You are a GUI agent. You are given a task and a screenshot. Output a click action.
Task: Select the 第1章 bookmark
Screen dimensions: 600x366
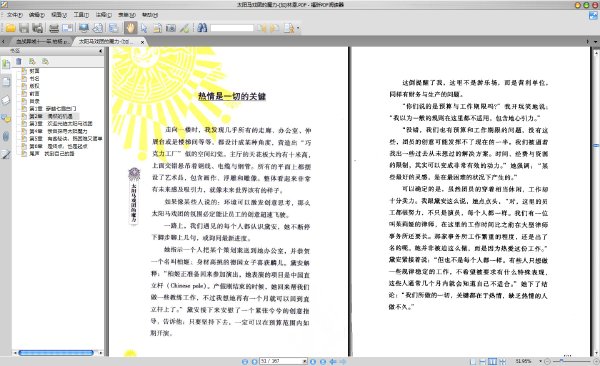click(53, 109)
